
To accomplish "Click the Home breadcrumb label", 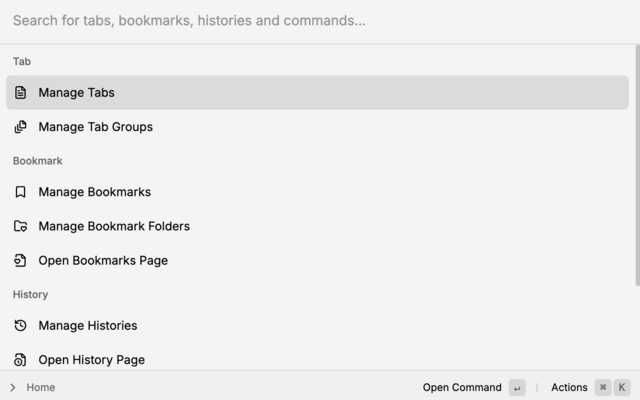I will pyautogui.click(x=41, y=388).
